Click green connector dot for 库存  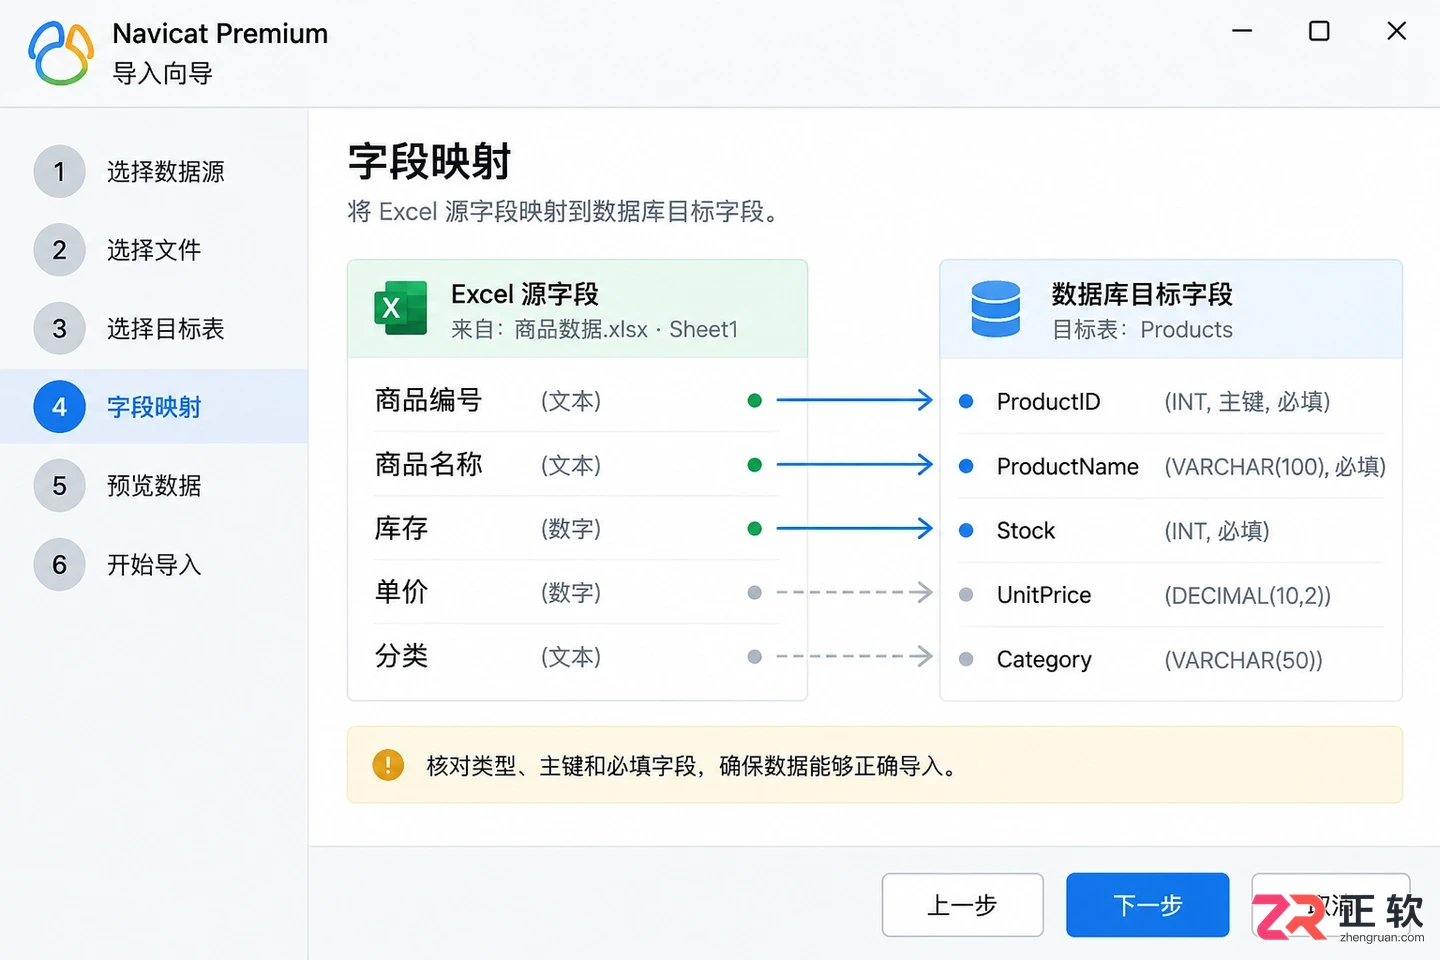pyautogui.click(x=755, y=529)
